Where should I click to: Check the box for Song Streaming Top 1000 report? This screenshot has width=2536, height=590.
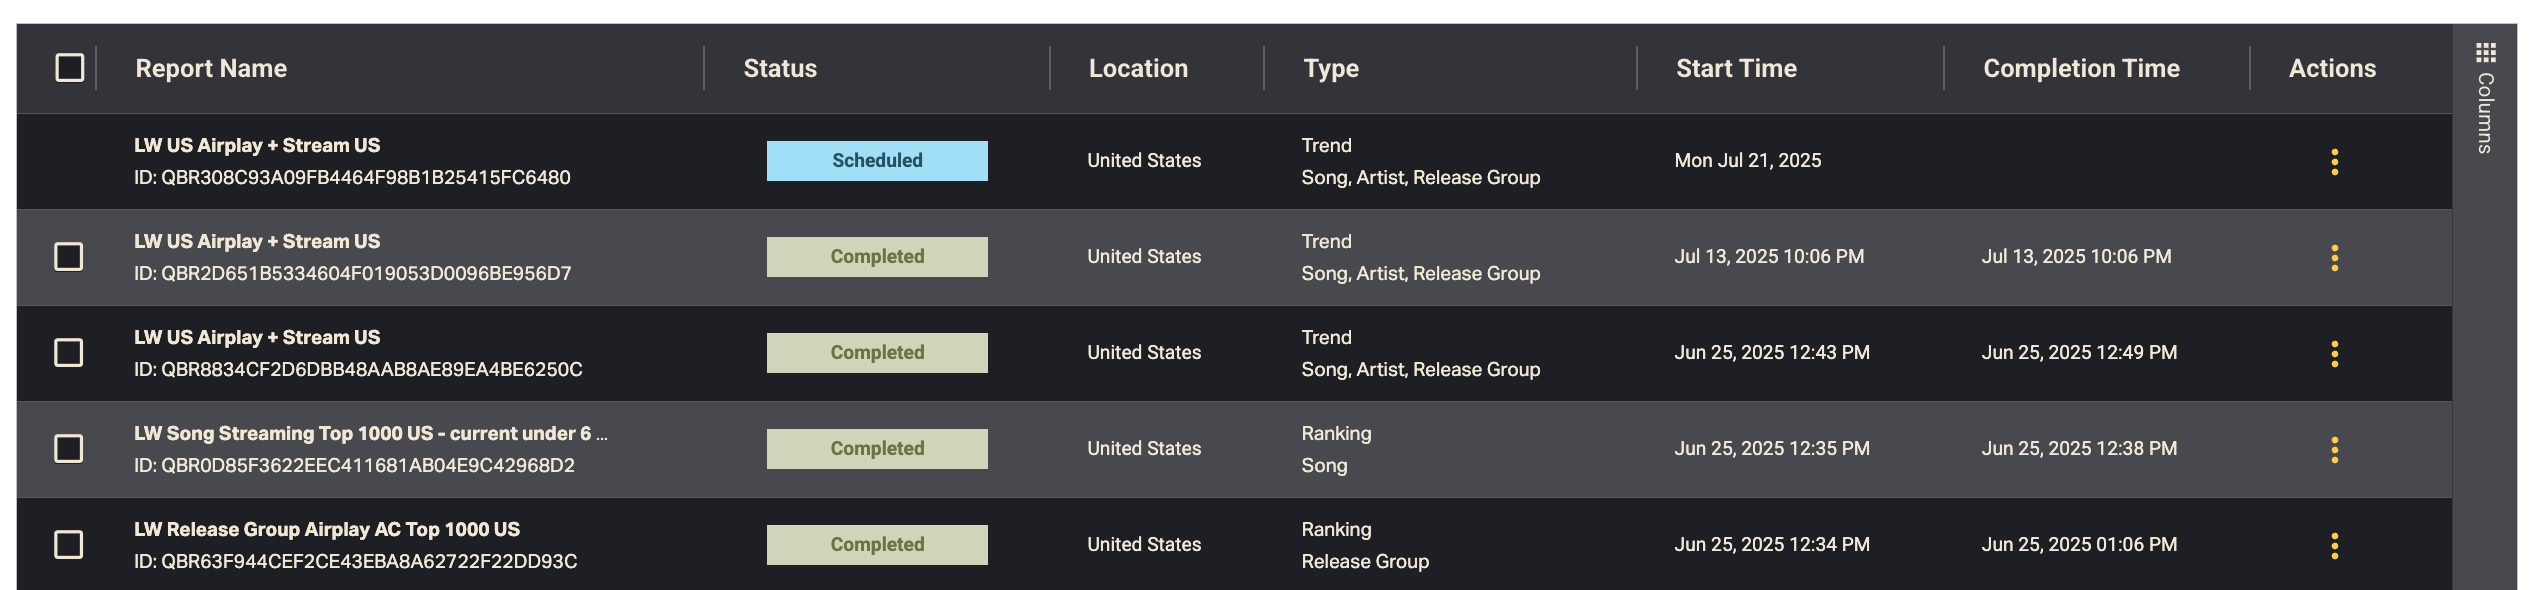(68, 449)
